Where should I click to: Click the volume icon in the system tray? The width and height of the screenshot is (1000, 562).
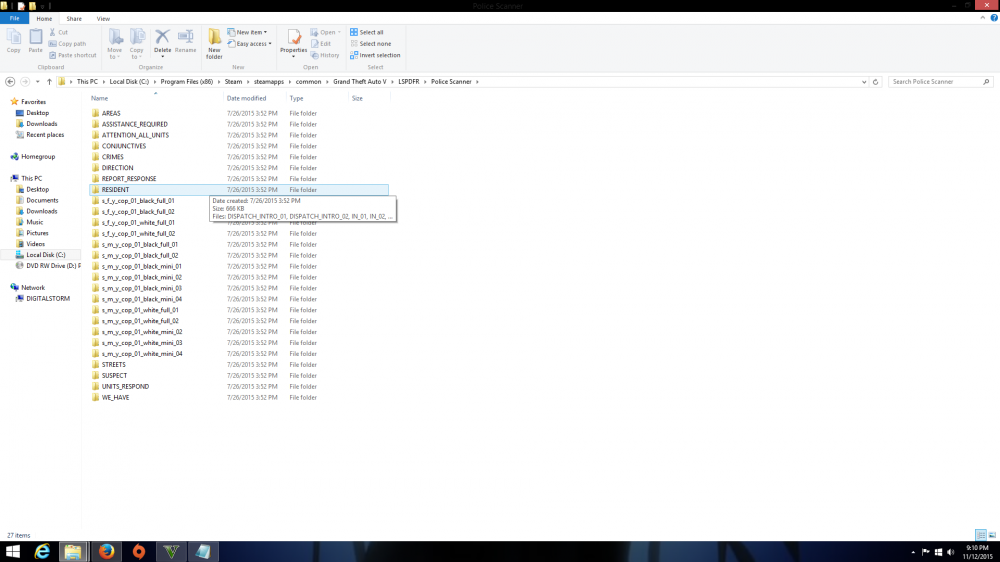tap(951, 552)
